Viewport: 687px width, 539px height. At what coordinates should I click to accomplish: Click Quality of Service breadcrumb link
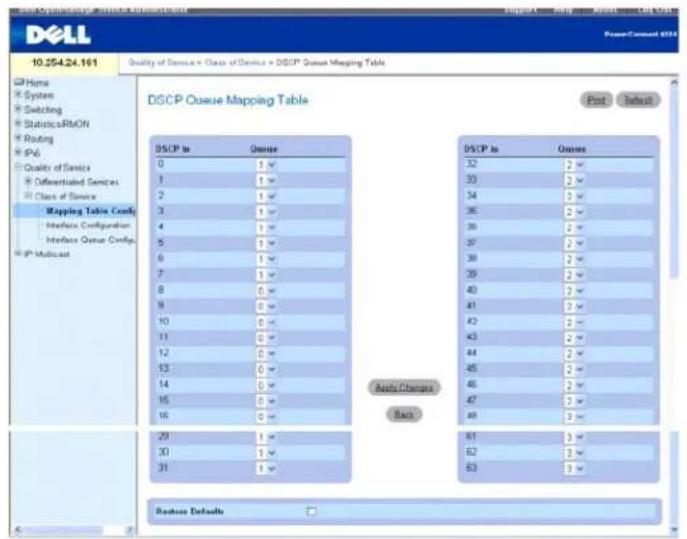click(161, 62)
